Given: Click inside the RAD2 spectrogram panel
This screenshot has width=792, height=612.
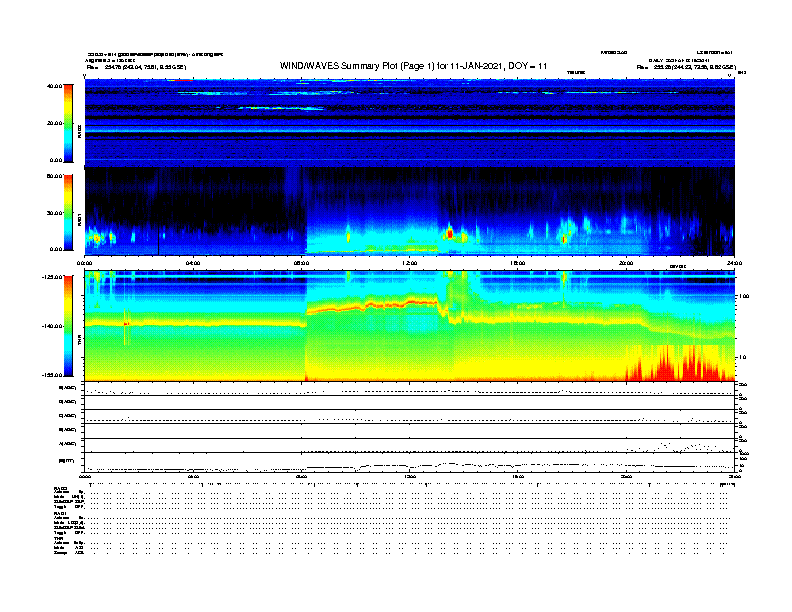Looking at the screenshot, I should click(x=410, y=123).
